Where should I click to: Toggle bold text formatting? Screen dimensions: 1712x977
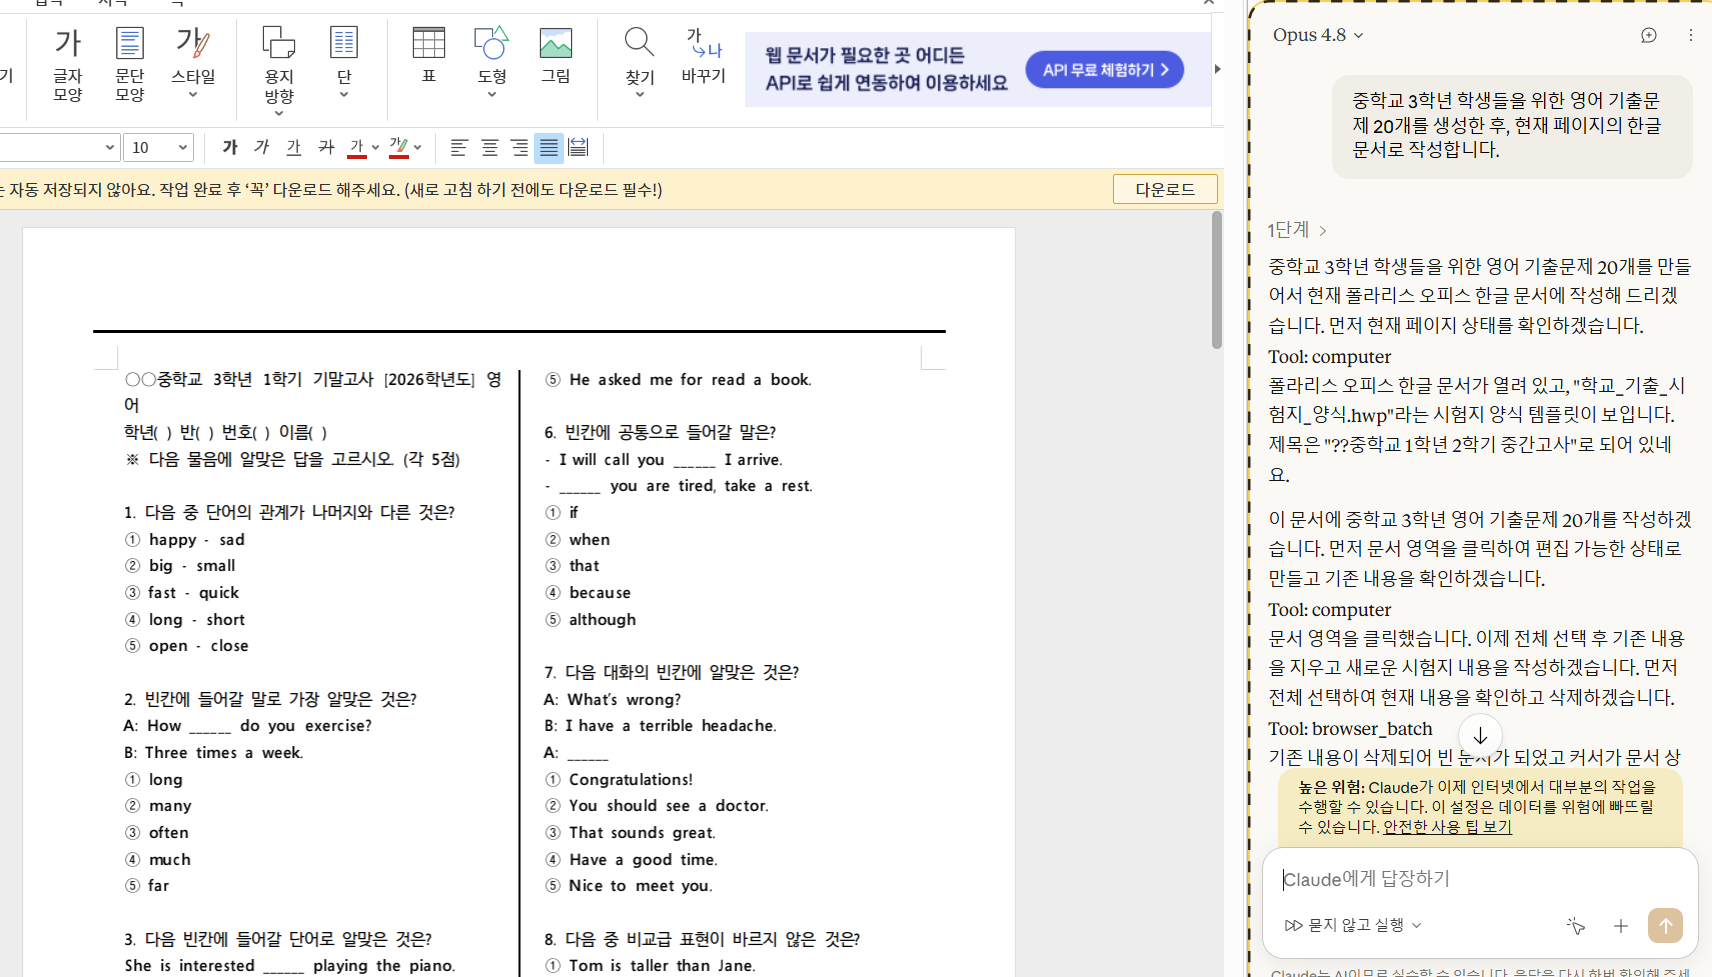pyautogui.click(x=230, y=147)
